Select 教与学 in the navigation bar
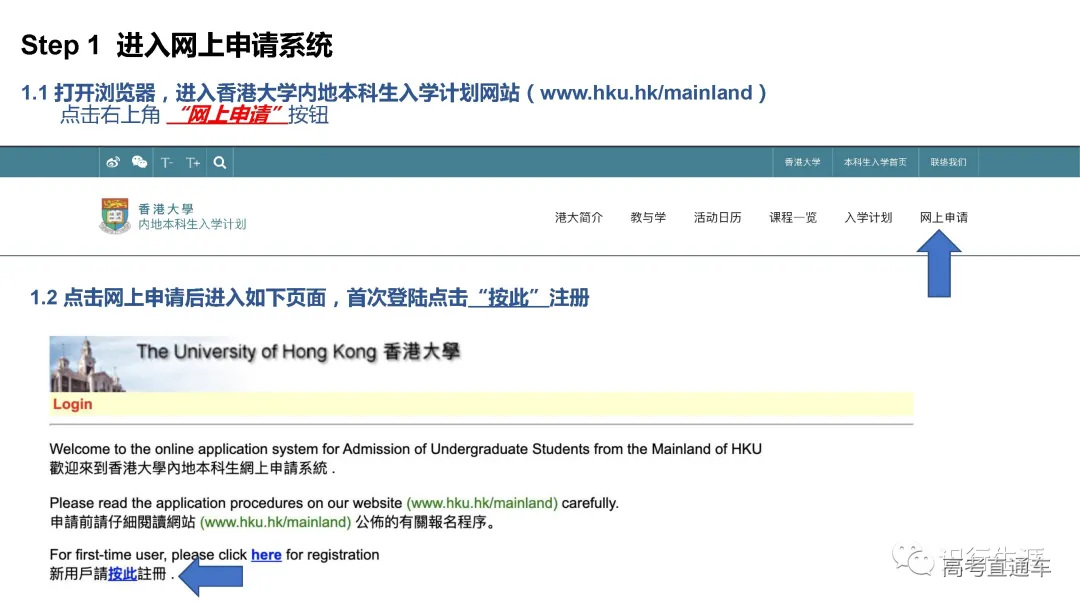The height and width of the screenshot is (607, 1080). (648, 217)
